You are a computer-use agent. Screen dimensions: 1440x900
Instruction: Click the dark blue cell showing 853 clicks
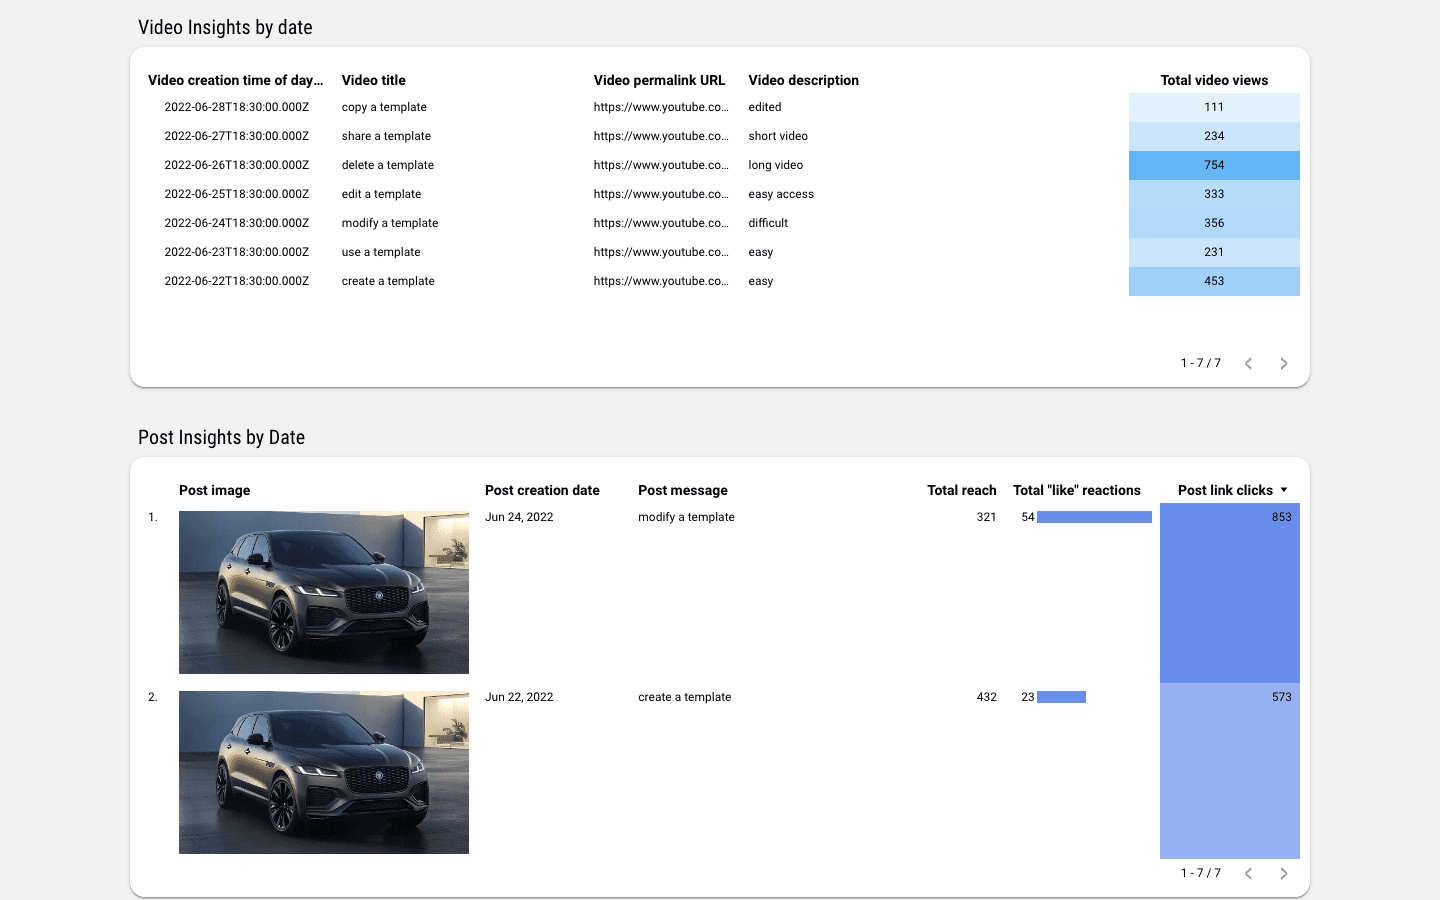1229,590
